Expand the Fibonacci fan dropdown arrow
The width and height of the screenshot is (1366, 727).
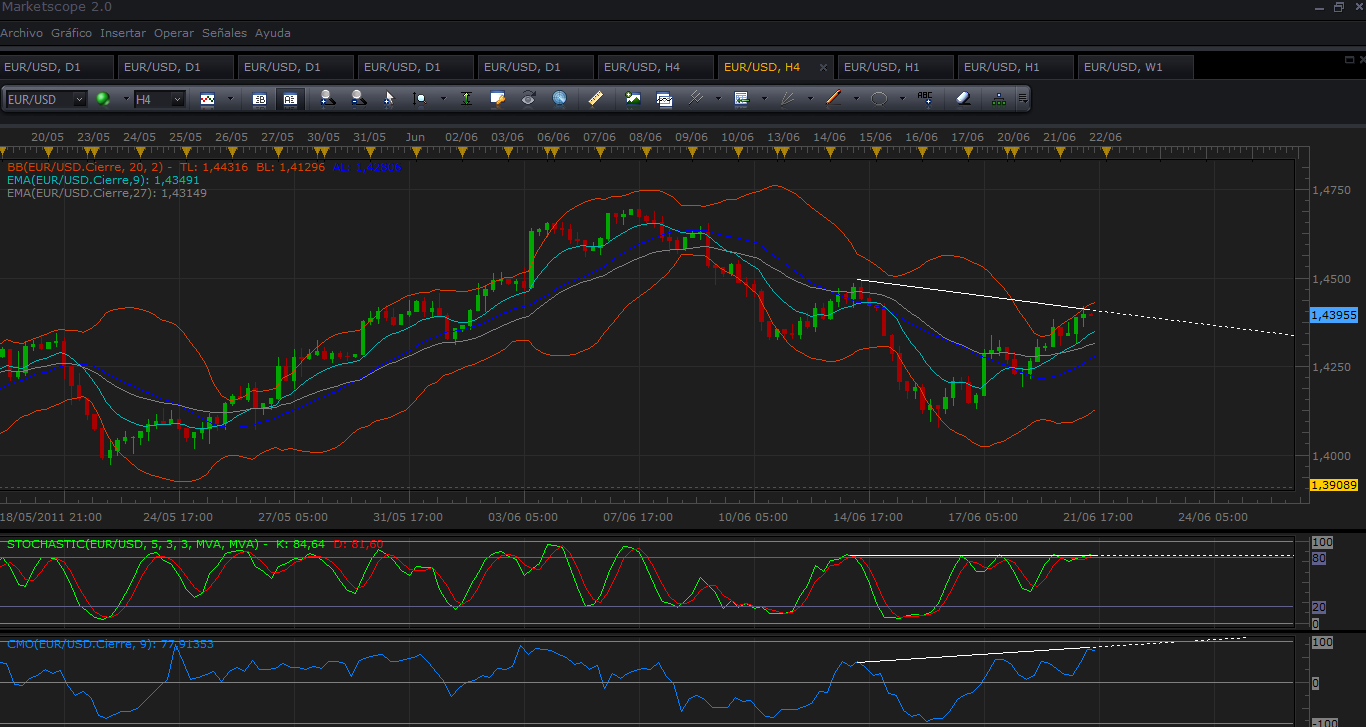pyautogui.click(x=809, y=99)
